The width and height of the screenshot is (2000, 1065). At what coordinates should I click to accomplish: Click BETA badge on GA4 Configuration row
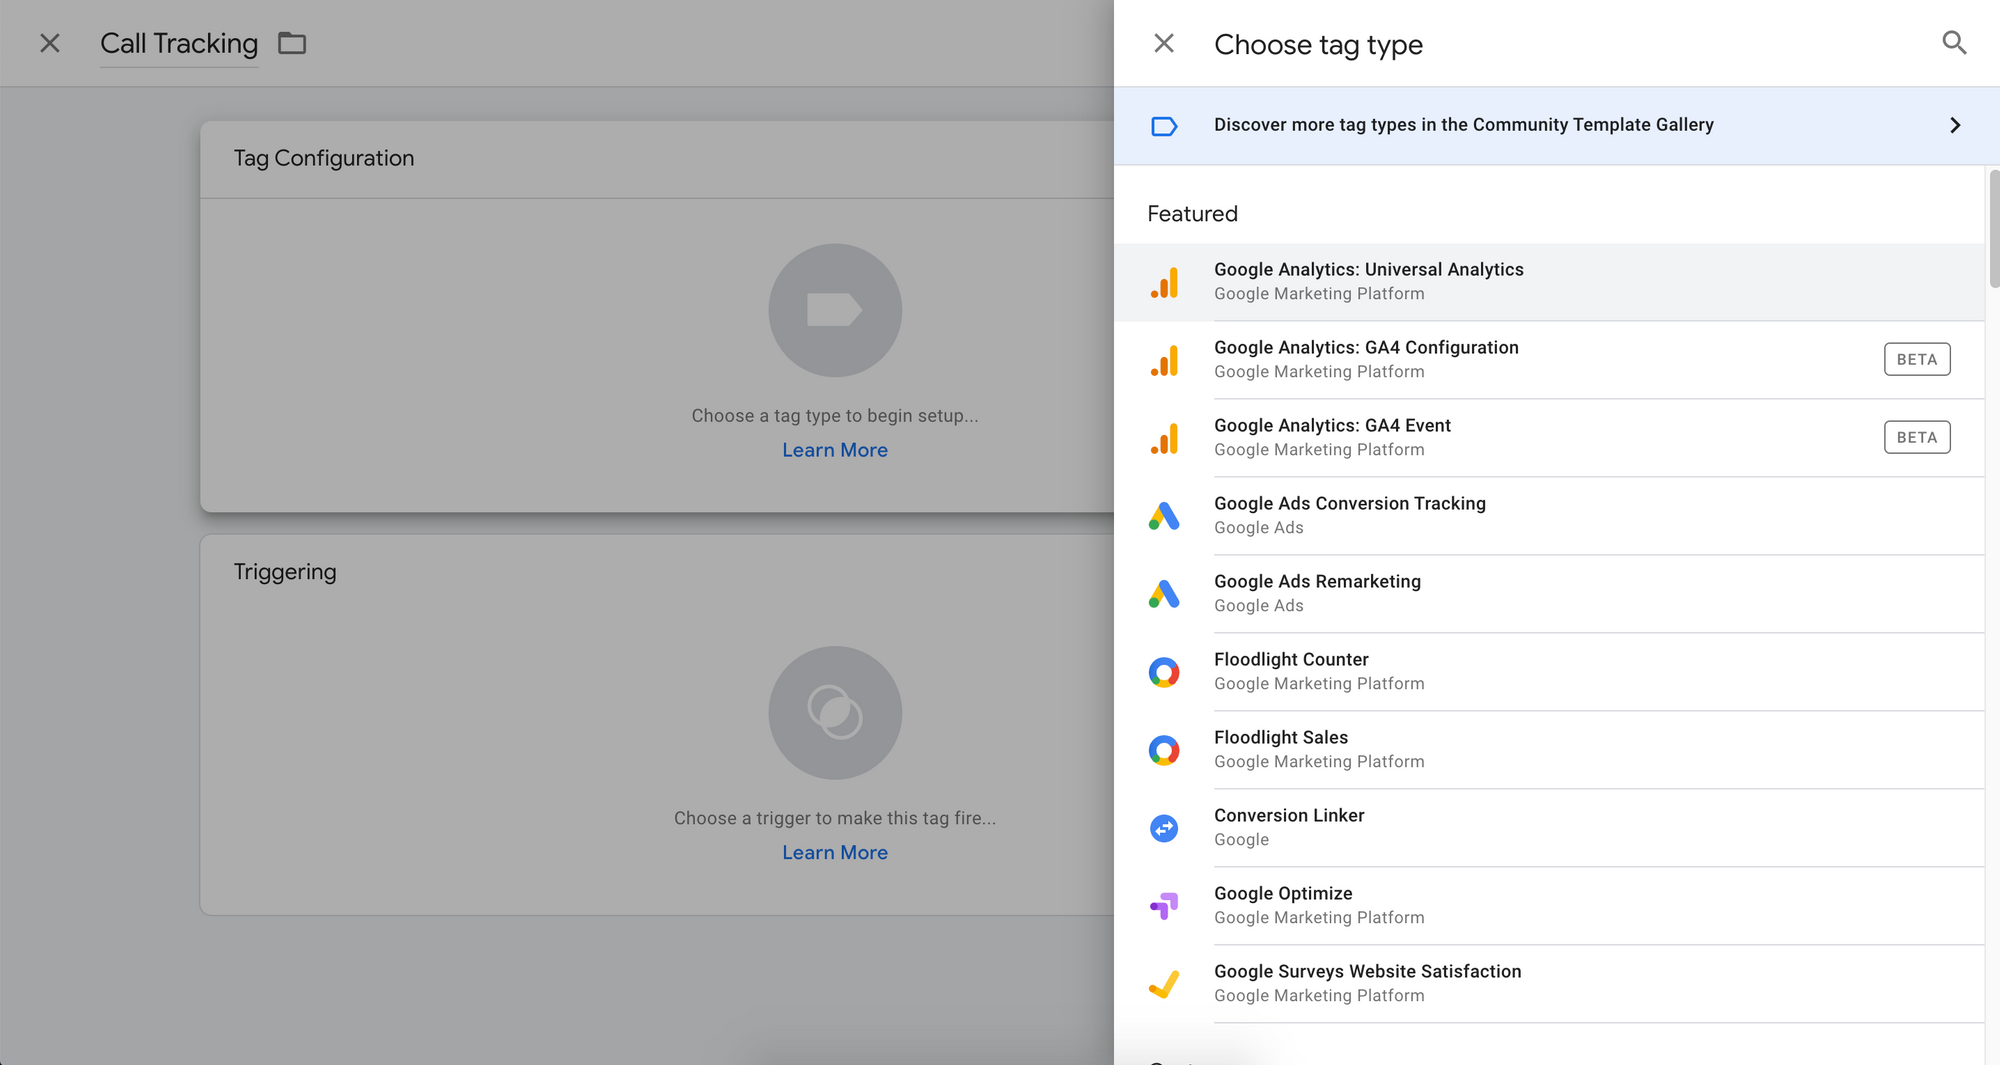point(1917,359)
